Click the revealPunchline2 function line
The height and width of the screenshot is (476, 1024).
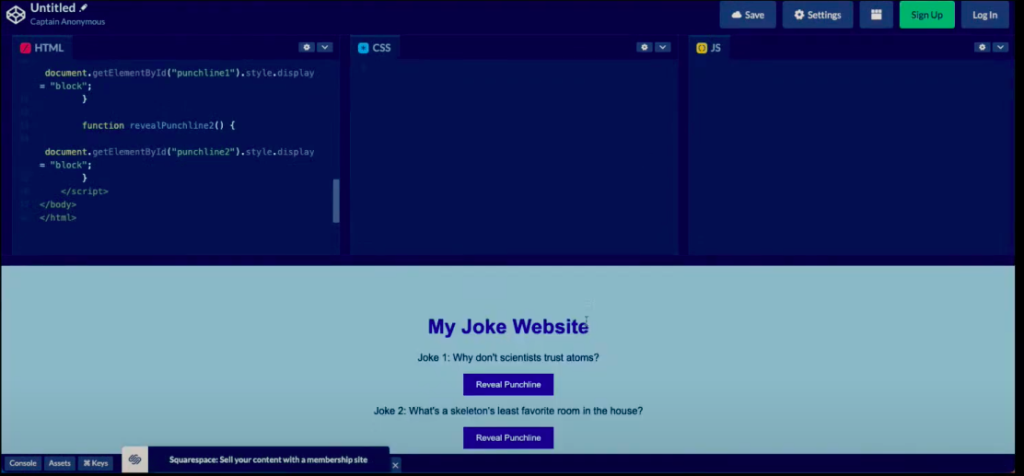[158, 125]
